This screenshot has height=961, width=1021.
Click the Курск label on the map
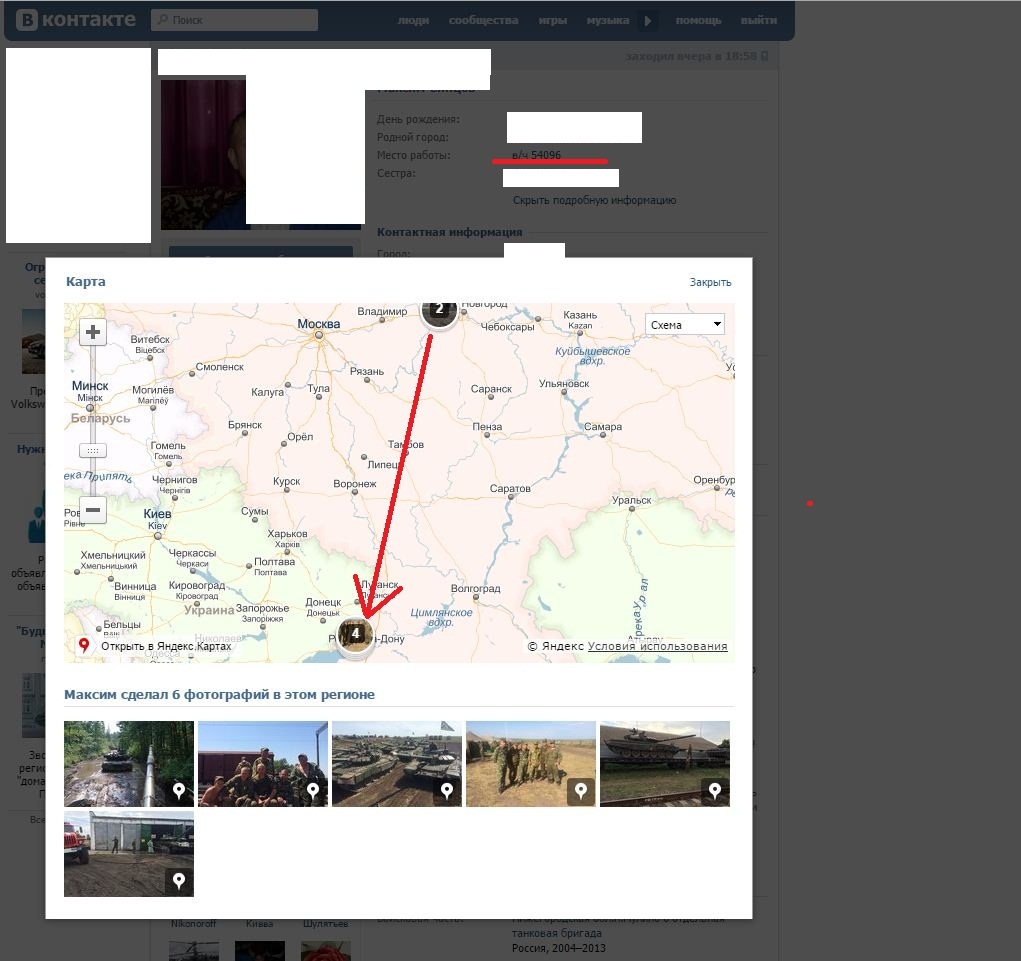pos(287,481)
